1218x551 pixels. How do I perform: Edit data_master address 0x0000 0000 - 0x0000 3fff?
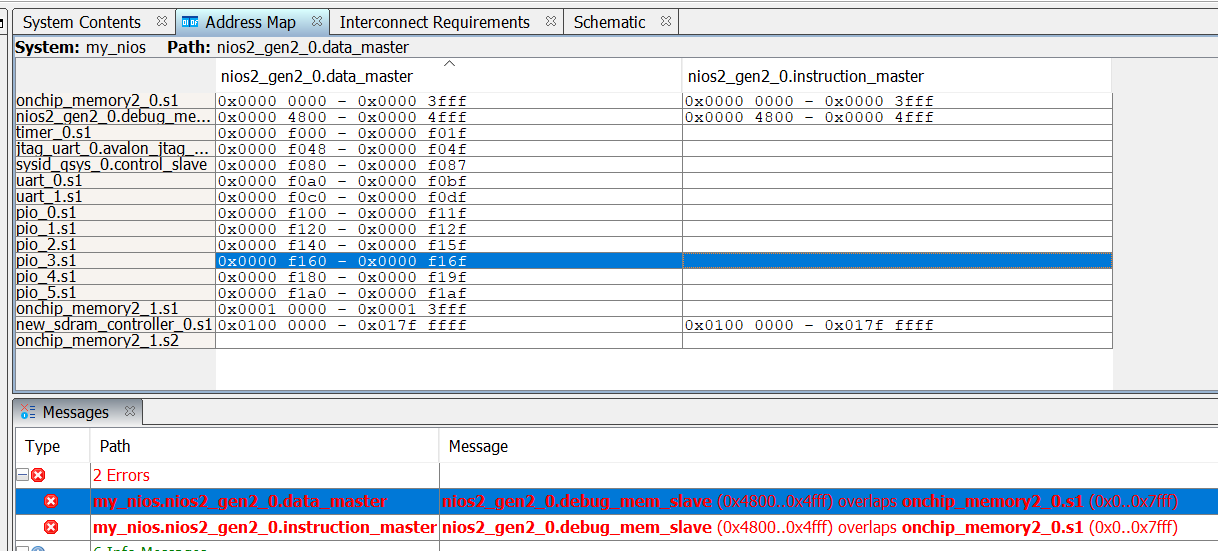pos(449,101)
